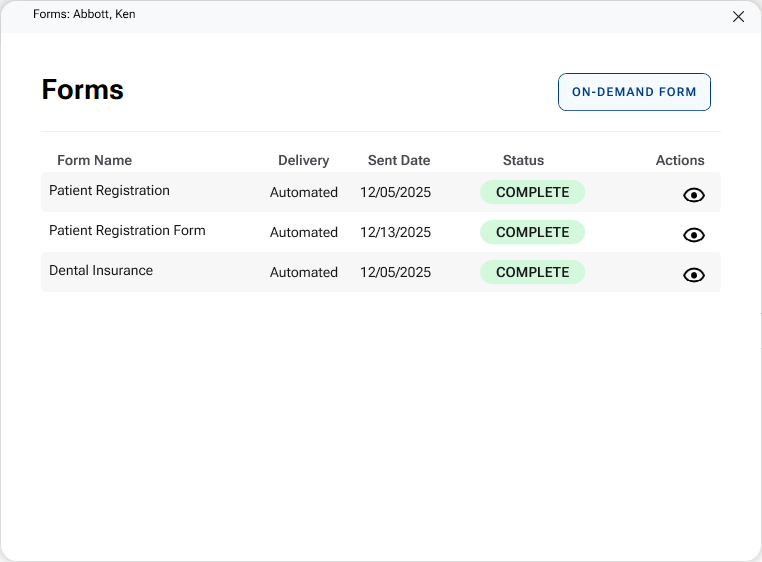Click the On-Demand Form button
The image size is (762, 562).
[x=634, y=92]
